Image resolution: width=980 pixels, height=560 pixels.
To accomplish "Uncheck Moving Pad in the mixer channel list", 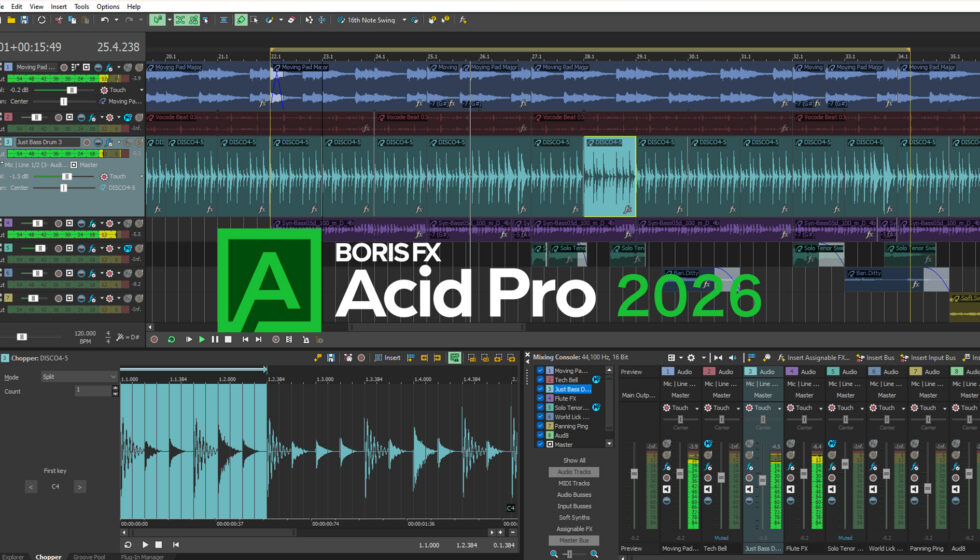I will click(541, 371).
